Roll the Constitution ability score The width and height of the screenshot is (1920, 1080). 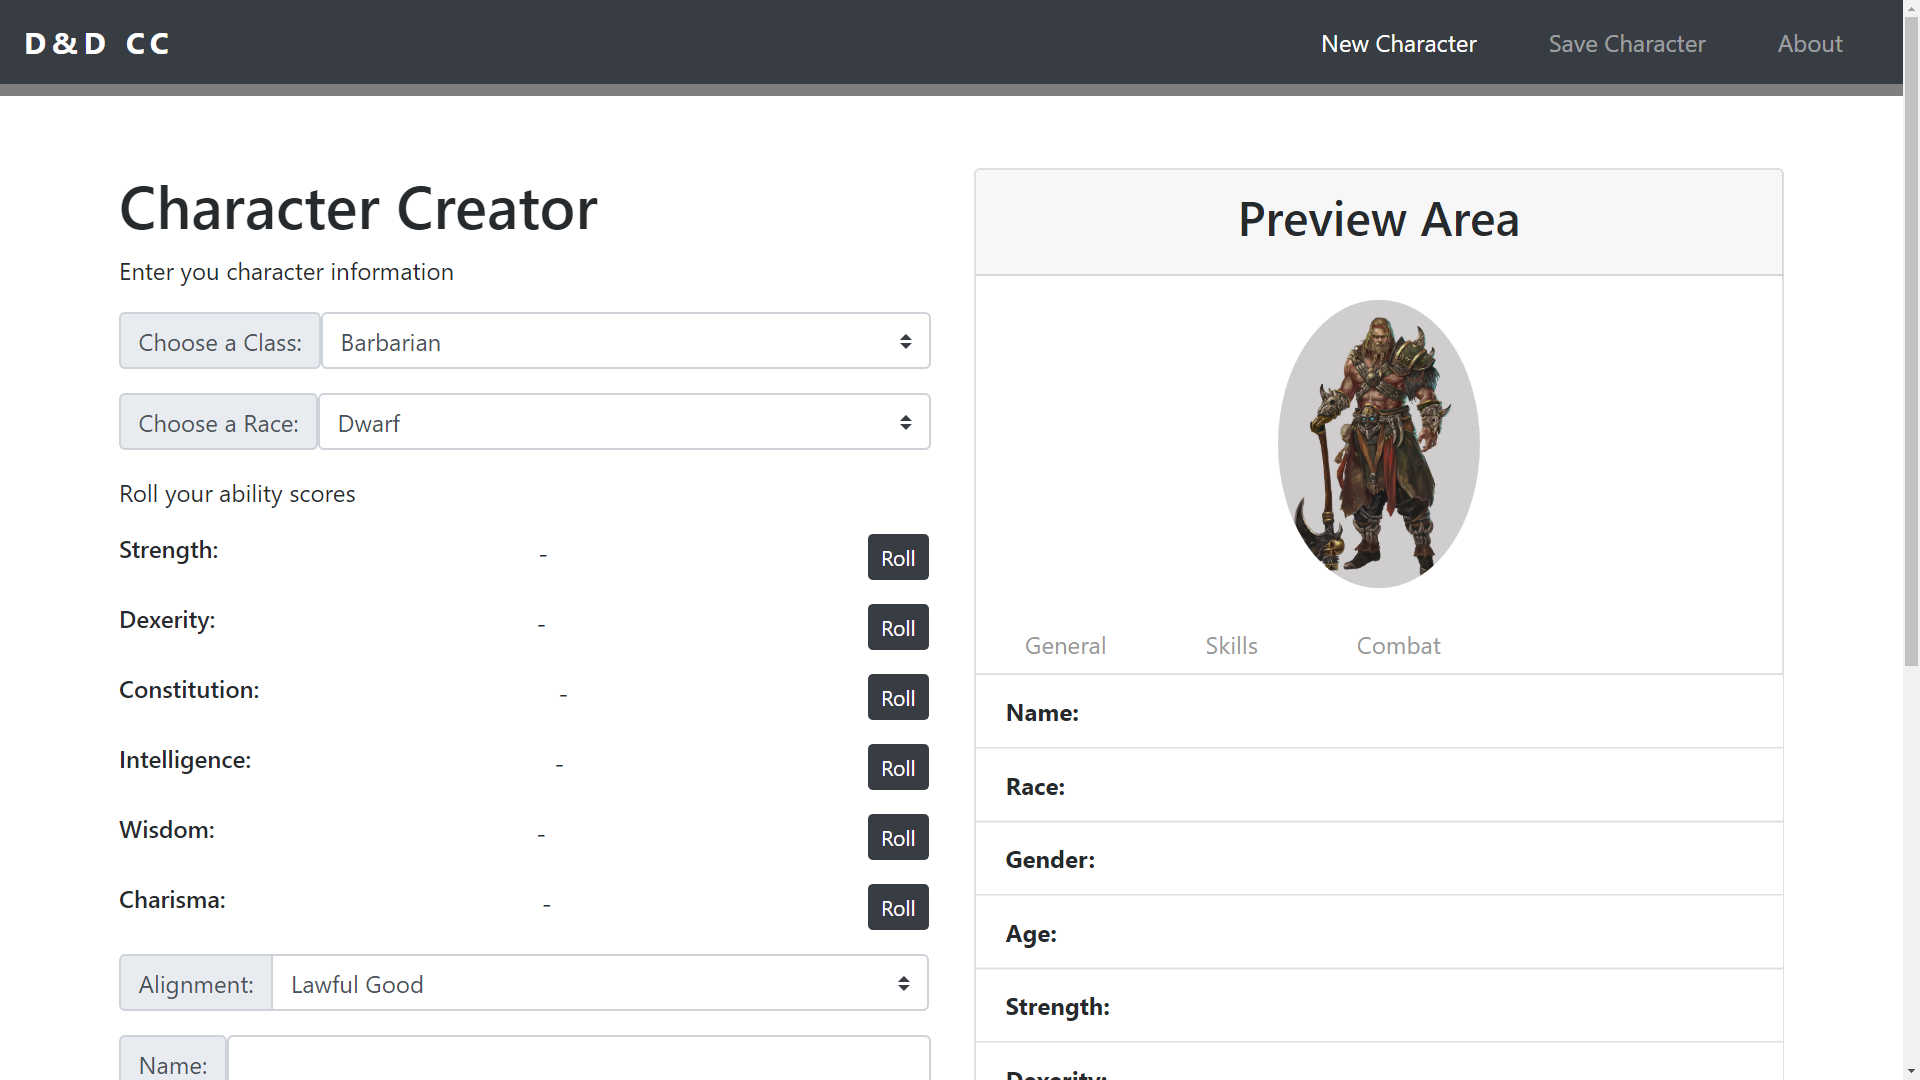coord(897,698)
